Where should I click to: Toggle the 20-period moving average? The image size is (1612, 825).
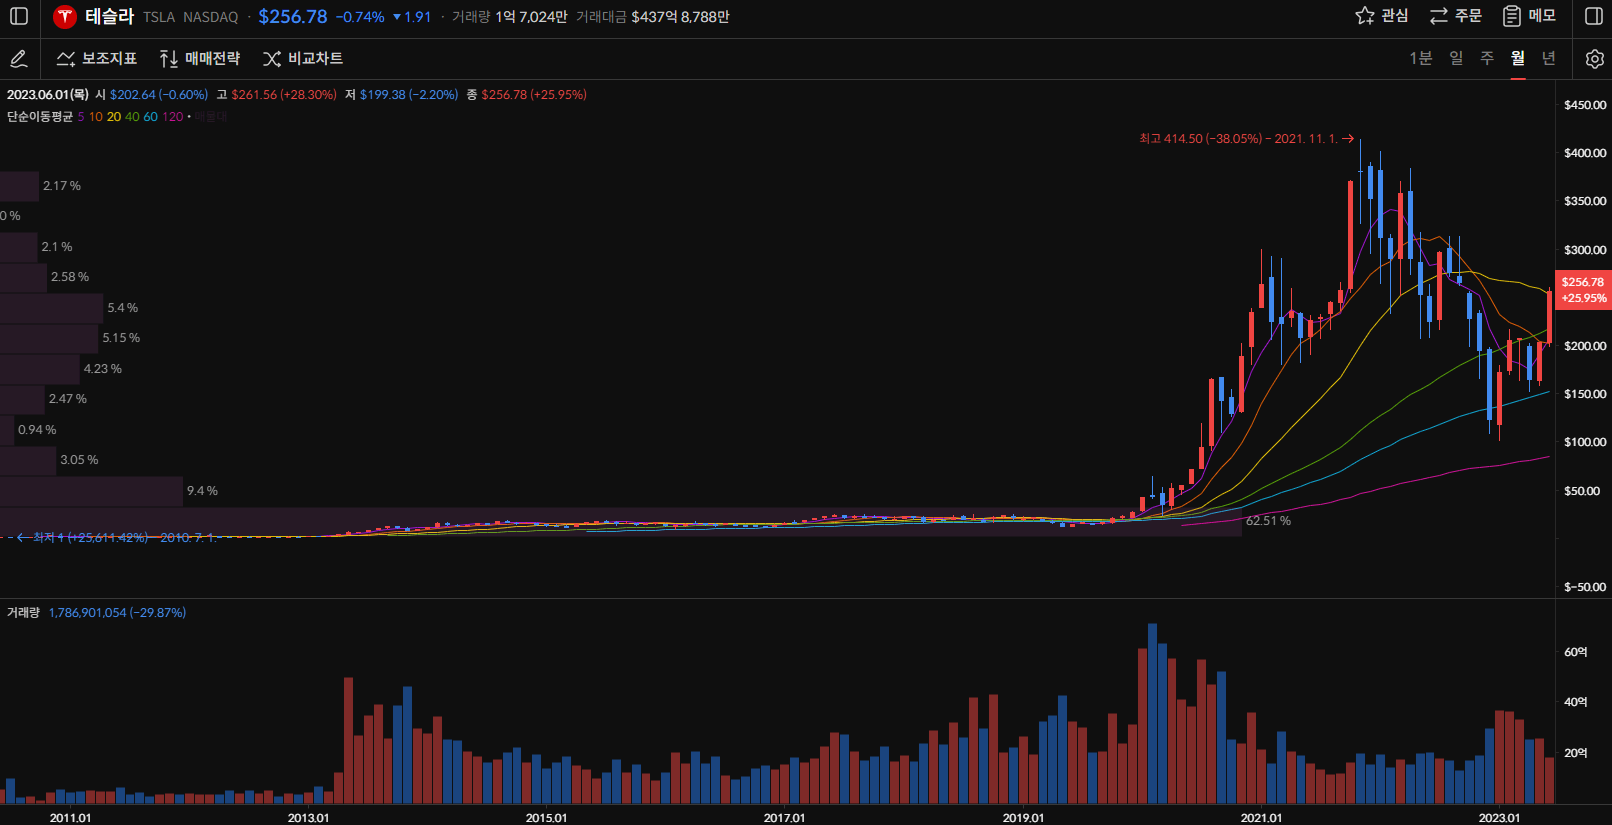[114, 117]
